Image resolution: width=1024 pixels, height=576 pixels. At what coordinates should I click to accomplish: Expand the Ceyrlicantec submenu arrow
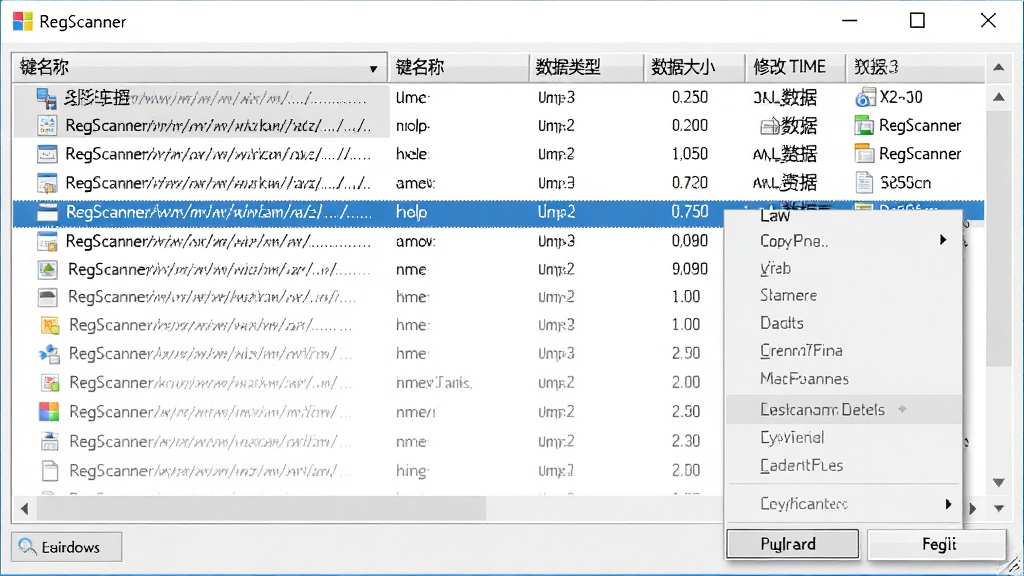(x=948, y=504)
